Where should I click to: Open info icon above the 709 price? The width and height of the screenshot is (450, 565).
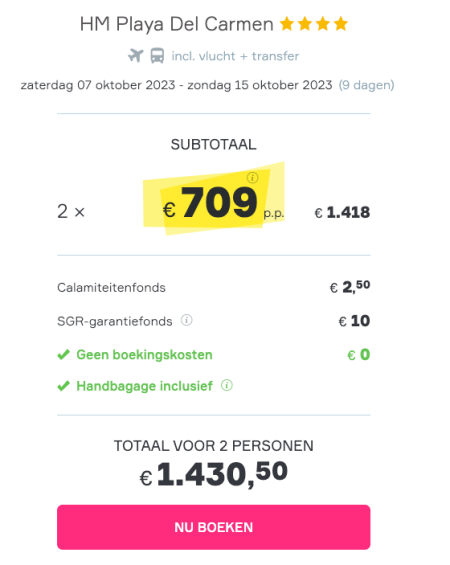[253, 178]
